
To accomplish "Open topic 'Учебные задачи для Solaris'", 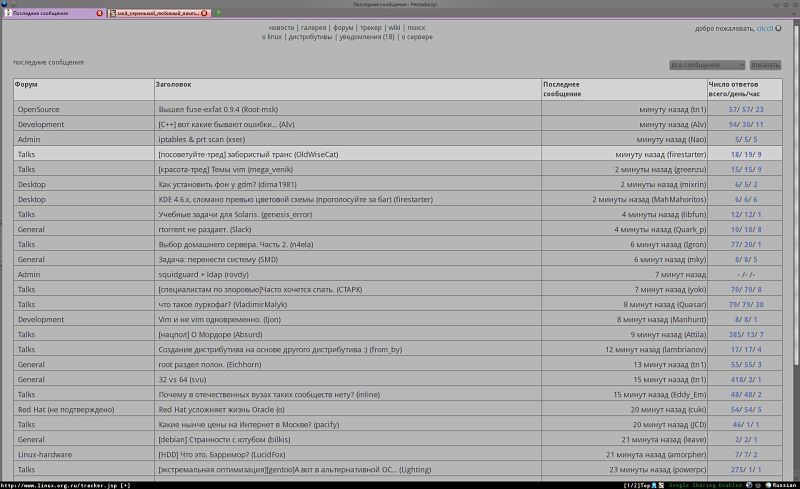I will 235,214.
